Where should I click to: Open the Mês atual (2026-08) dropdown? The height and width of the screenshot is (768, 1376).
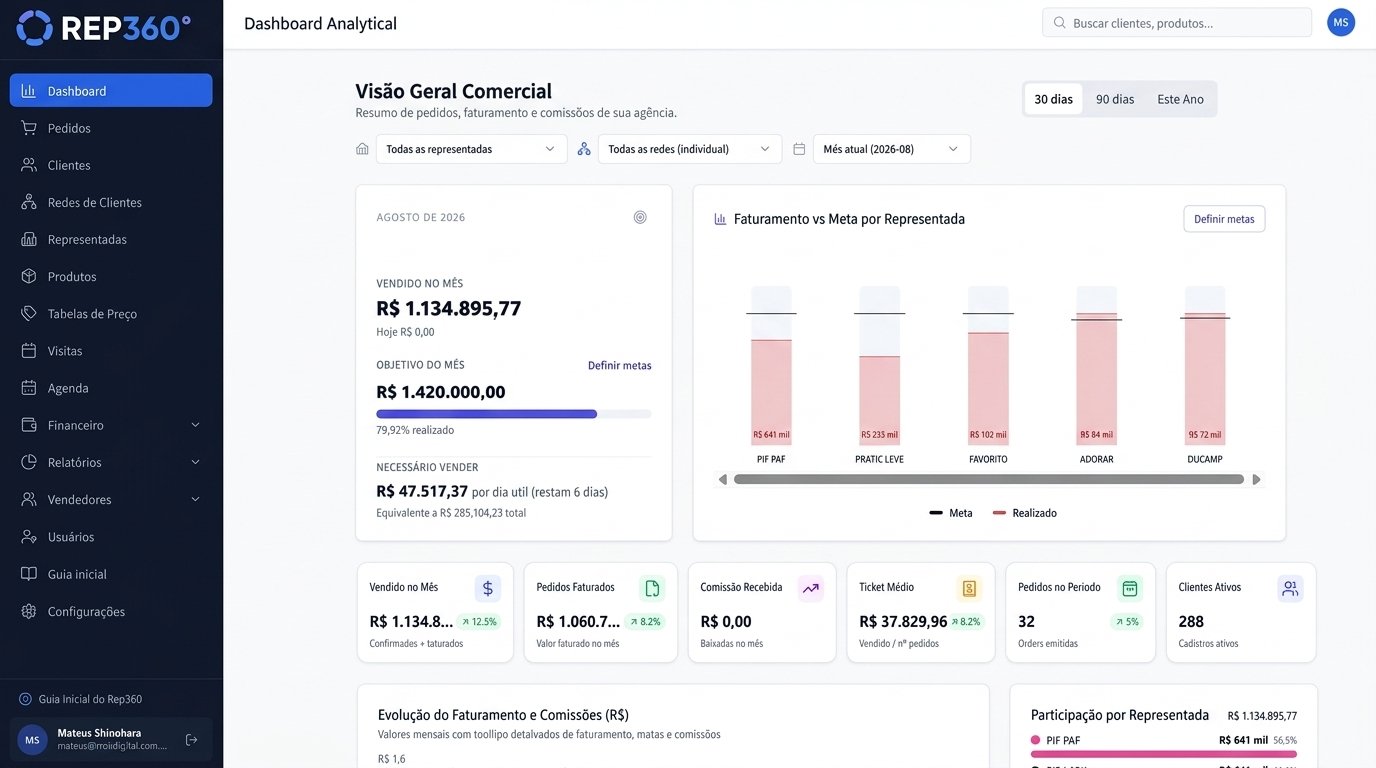click(x=891, y=149)
